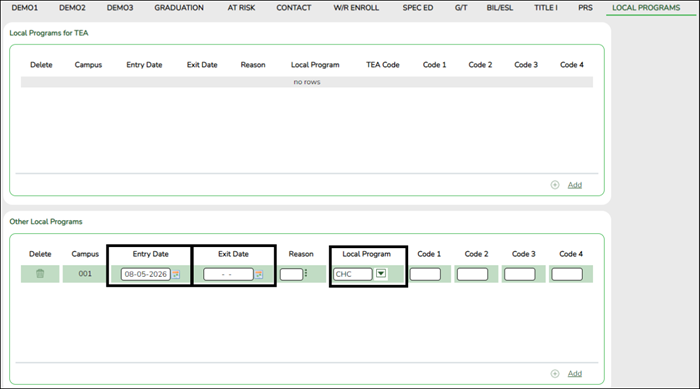Click the Reason header in TEA table

(x=253, y=65)
